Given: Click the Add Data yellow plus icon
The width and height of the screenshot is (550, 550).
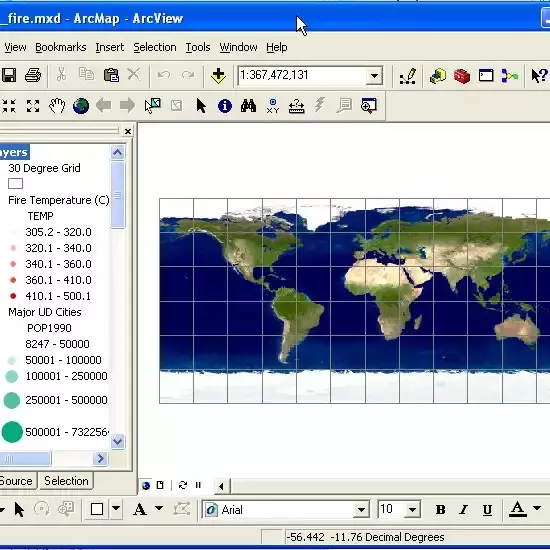Looking at the screenshot, I should point(218,75).
